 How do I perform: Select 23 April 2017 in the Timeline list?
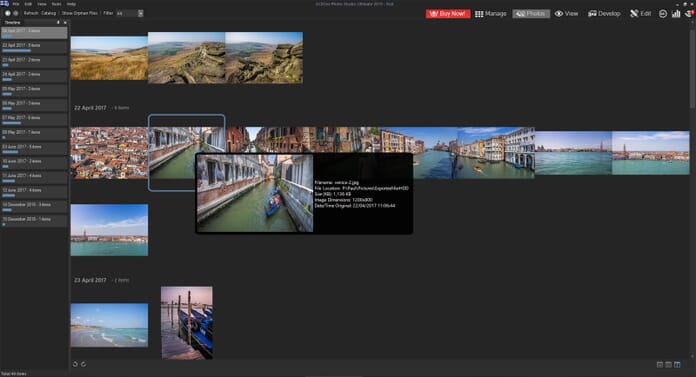click(x=34, y=61)
